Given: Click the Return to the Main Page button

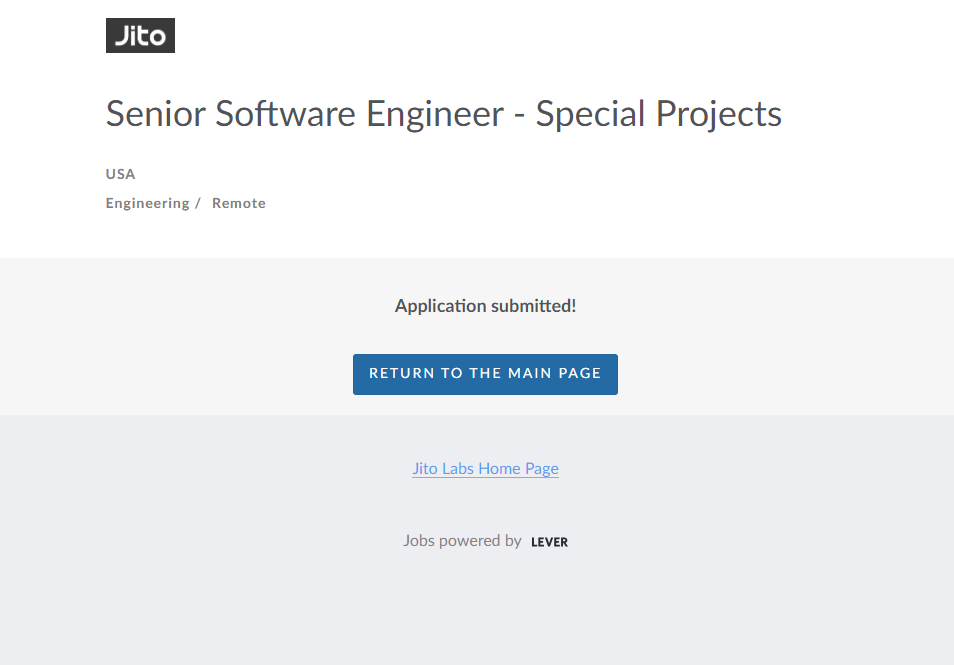Looking at the screenshot, I should pos(485,374).
